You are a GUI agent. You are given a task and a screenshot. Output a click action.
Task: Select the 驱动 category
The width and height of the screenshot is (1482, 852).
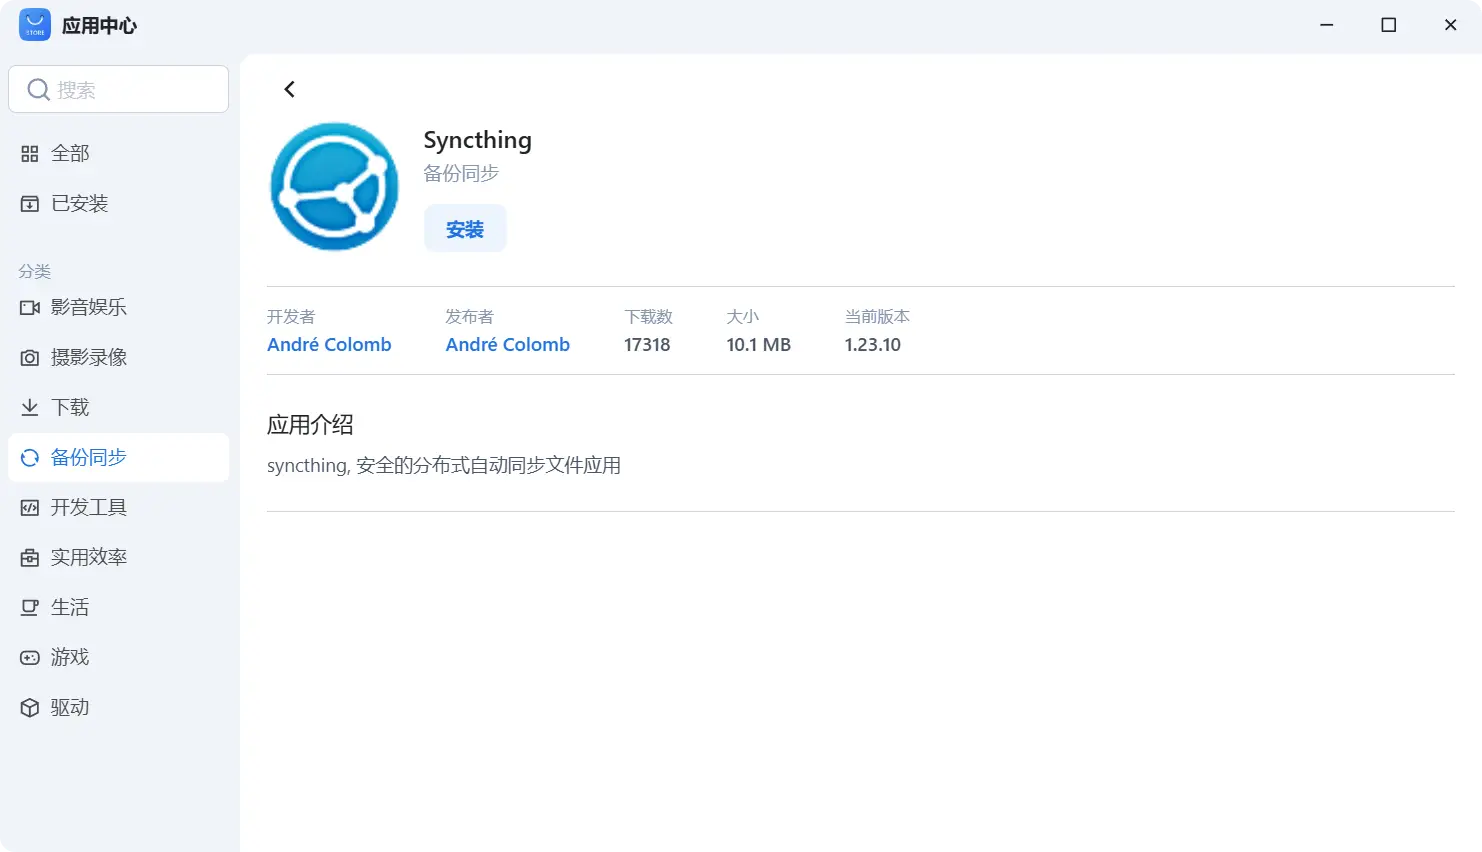click(x=118, y=707)
